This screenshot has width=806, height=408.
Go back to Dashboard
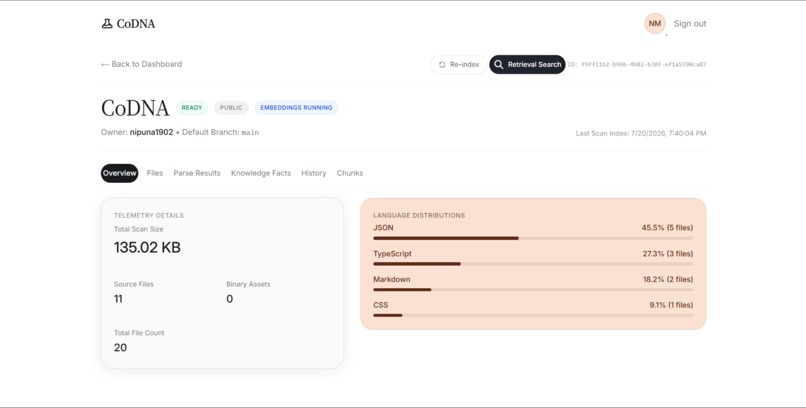coord(141,64)
